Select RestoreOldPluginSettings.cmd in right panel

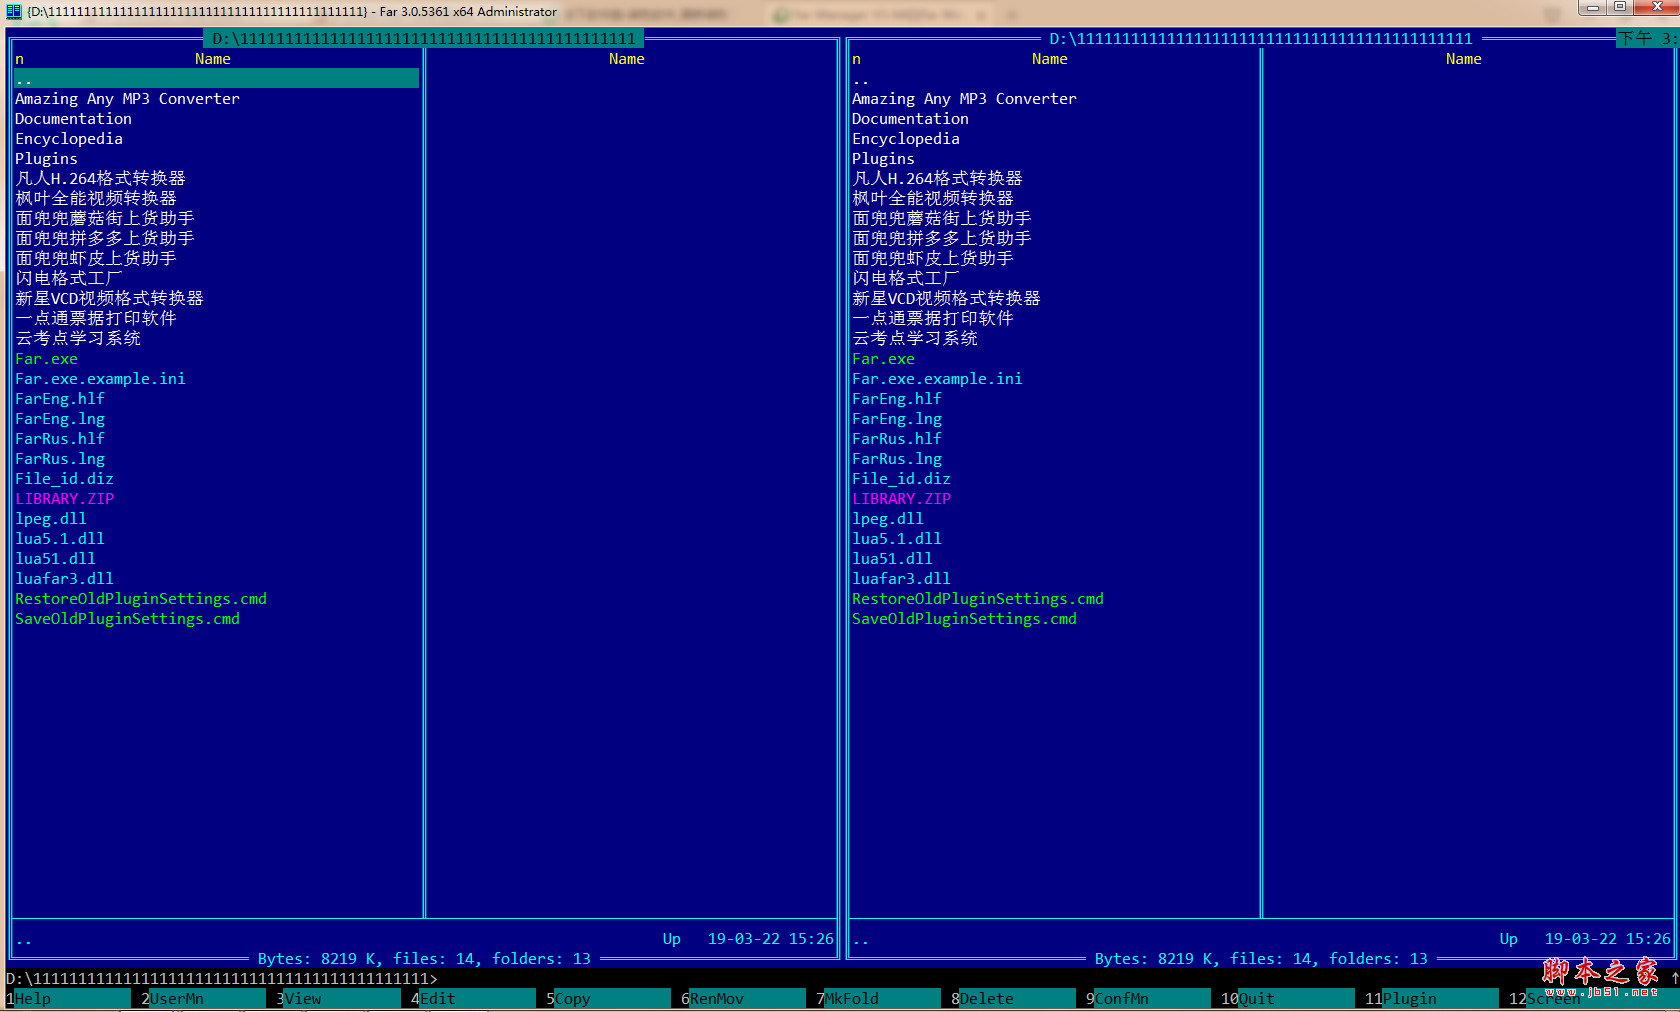tap(977, 599)
